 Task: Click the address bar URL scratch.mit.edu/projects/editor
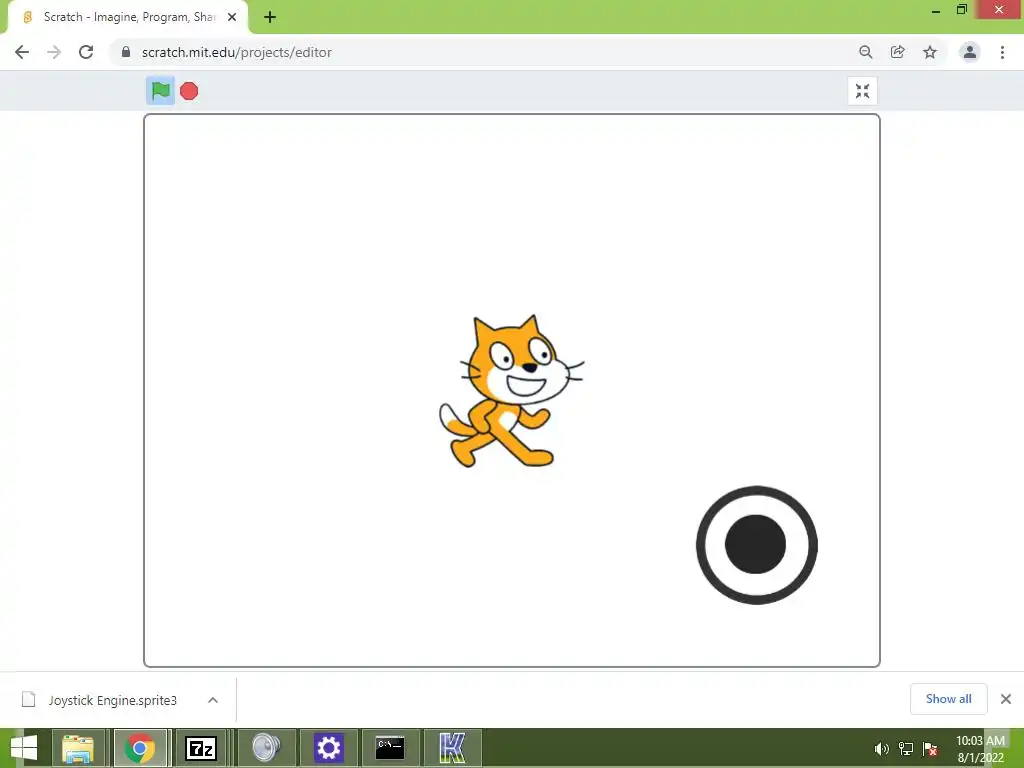click(237, 52)
